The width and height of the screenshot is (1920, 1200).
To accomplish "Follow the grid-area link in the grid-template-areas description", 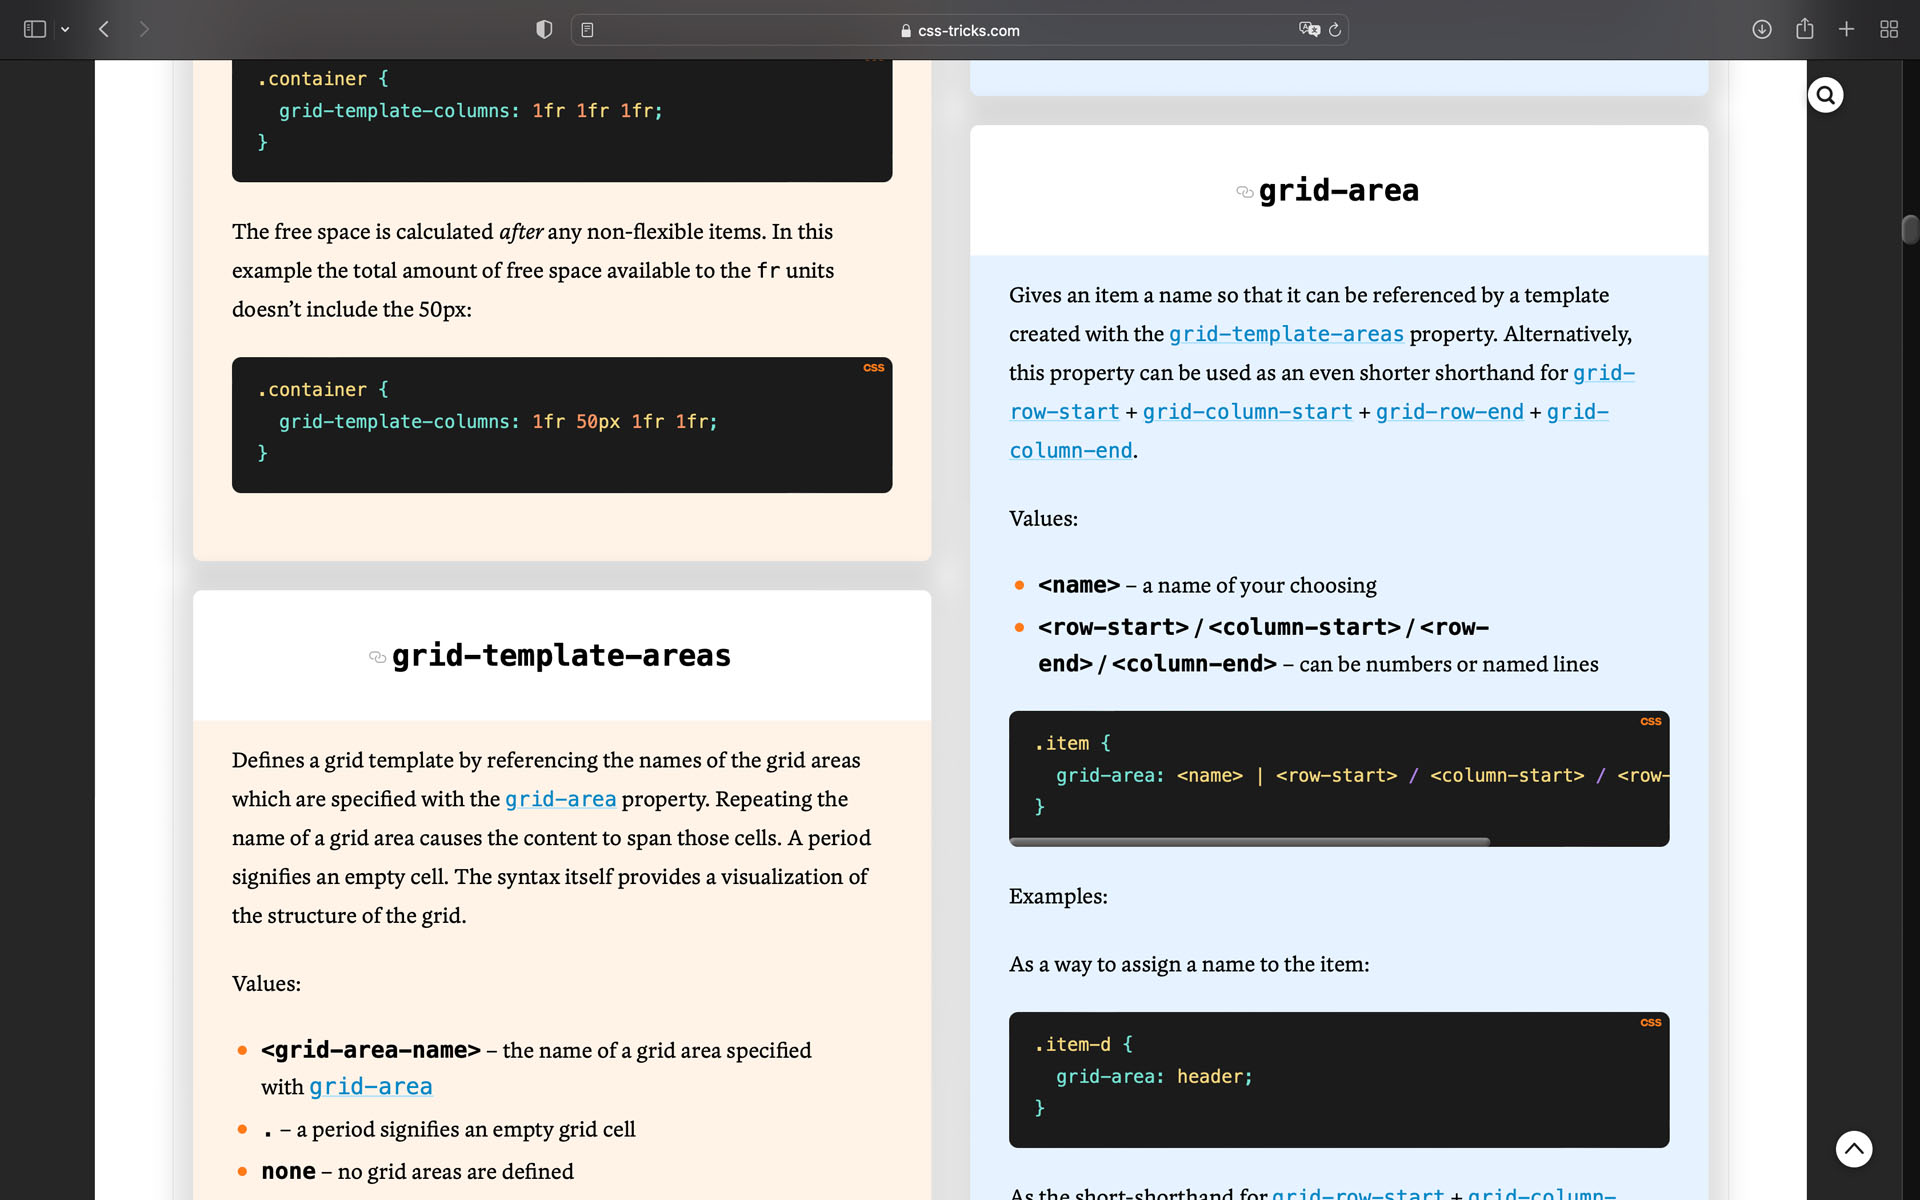I will 560,799.
